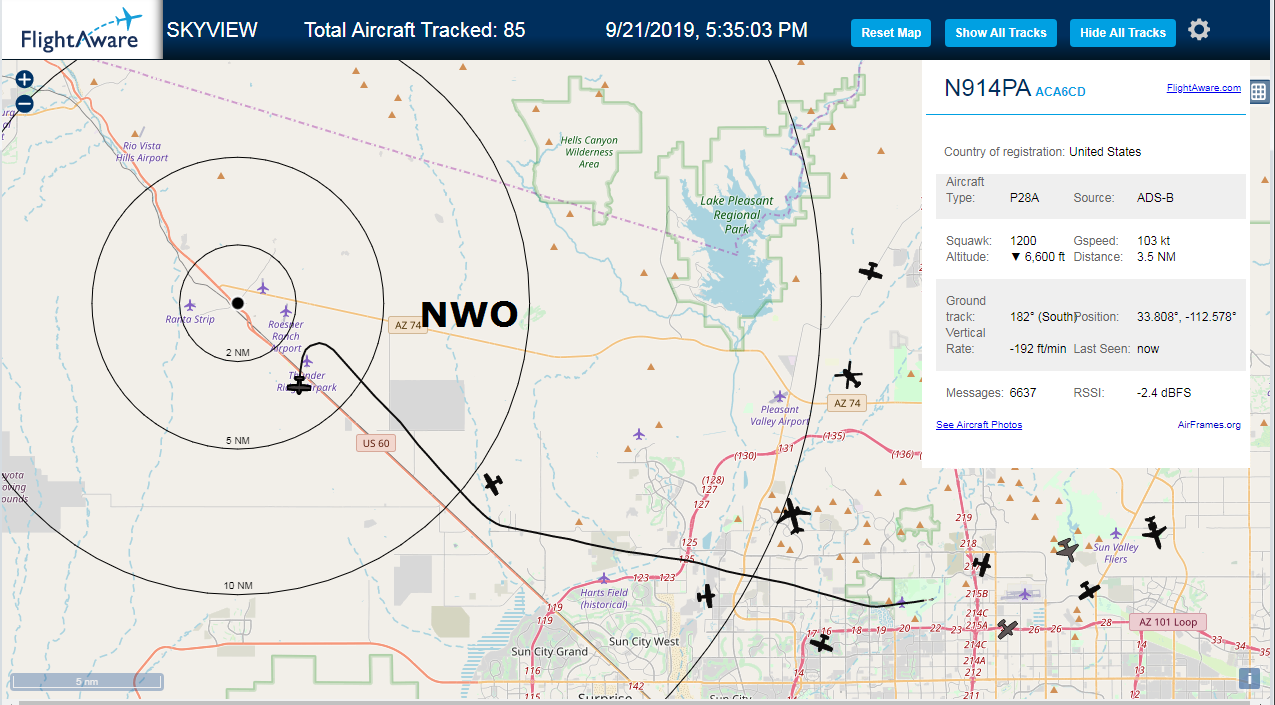The width and height of the screenshot is (1275, 705).
Task: Click the Harts Field historical airport marker
Action: [x=603, y=579]
